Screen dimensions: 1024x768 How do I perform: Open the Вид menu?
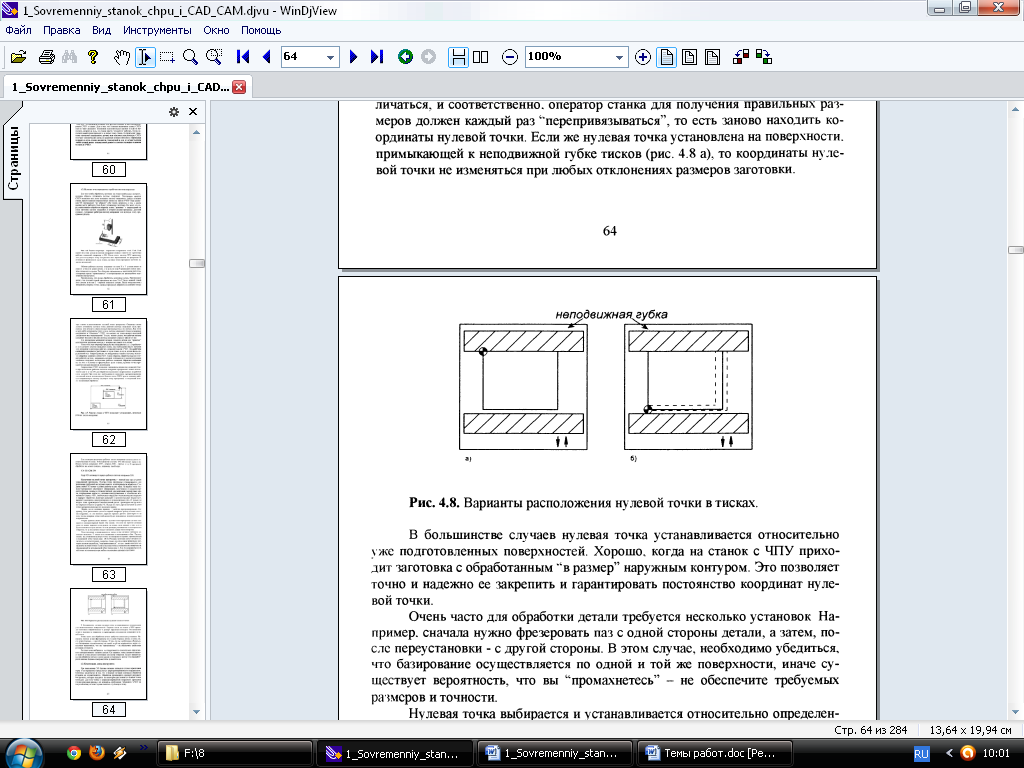[x=101, y=30]
